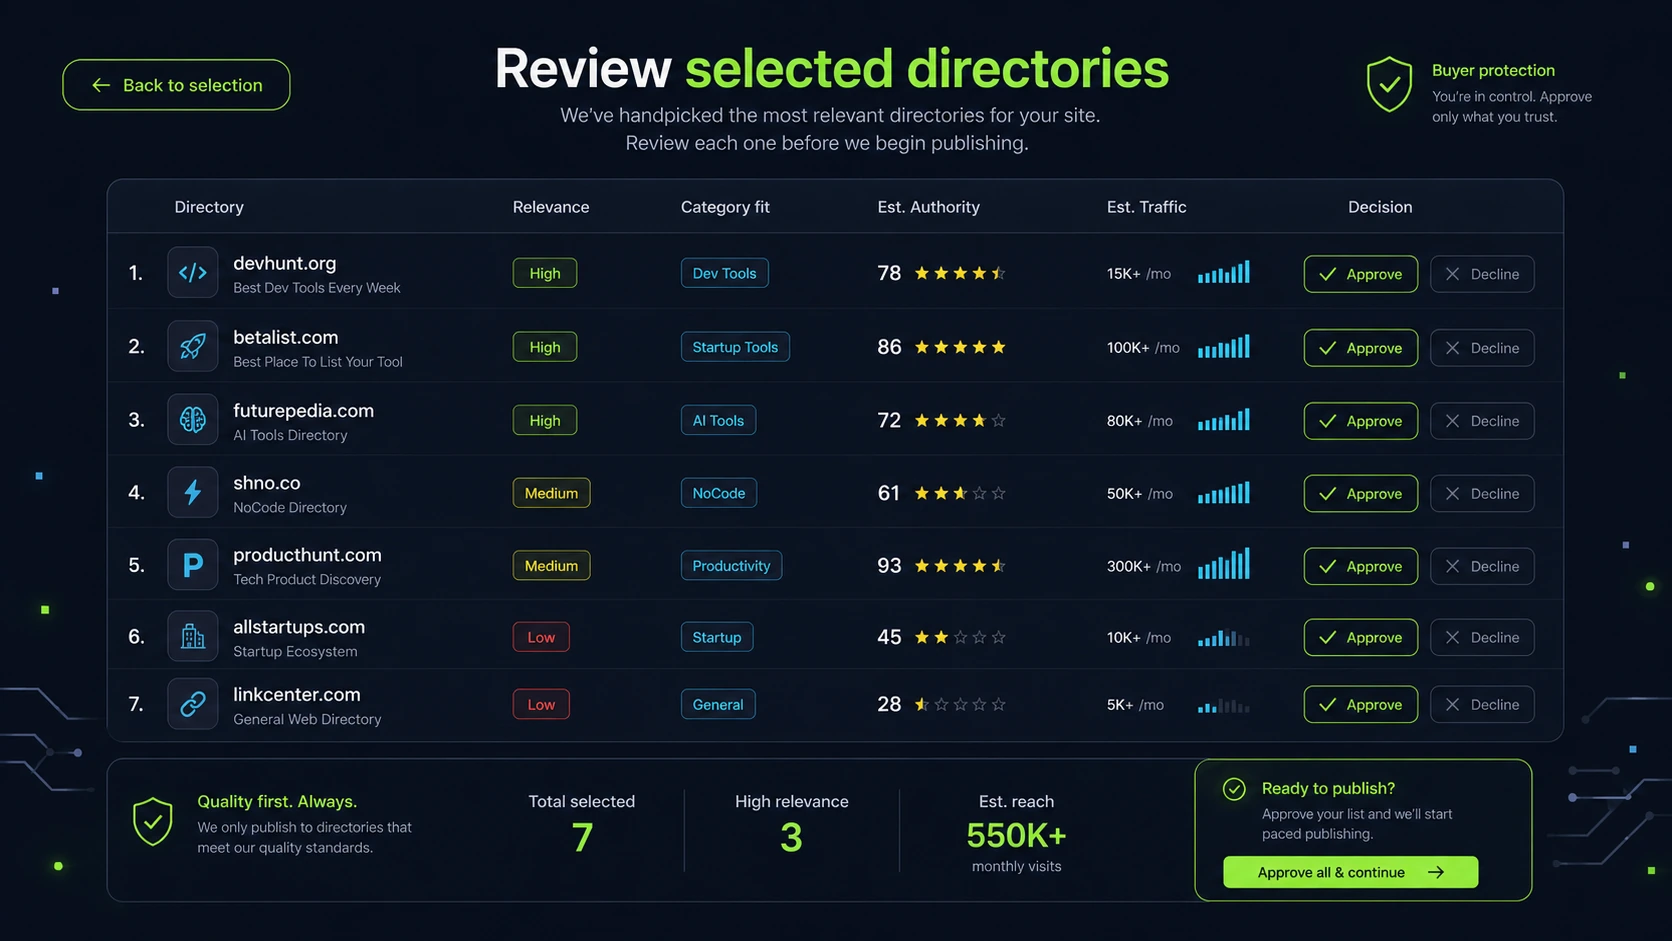Click the shno.co lightning bolt icon
Screen dimensions: 1672x941
193,493
